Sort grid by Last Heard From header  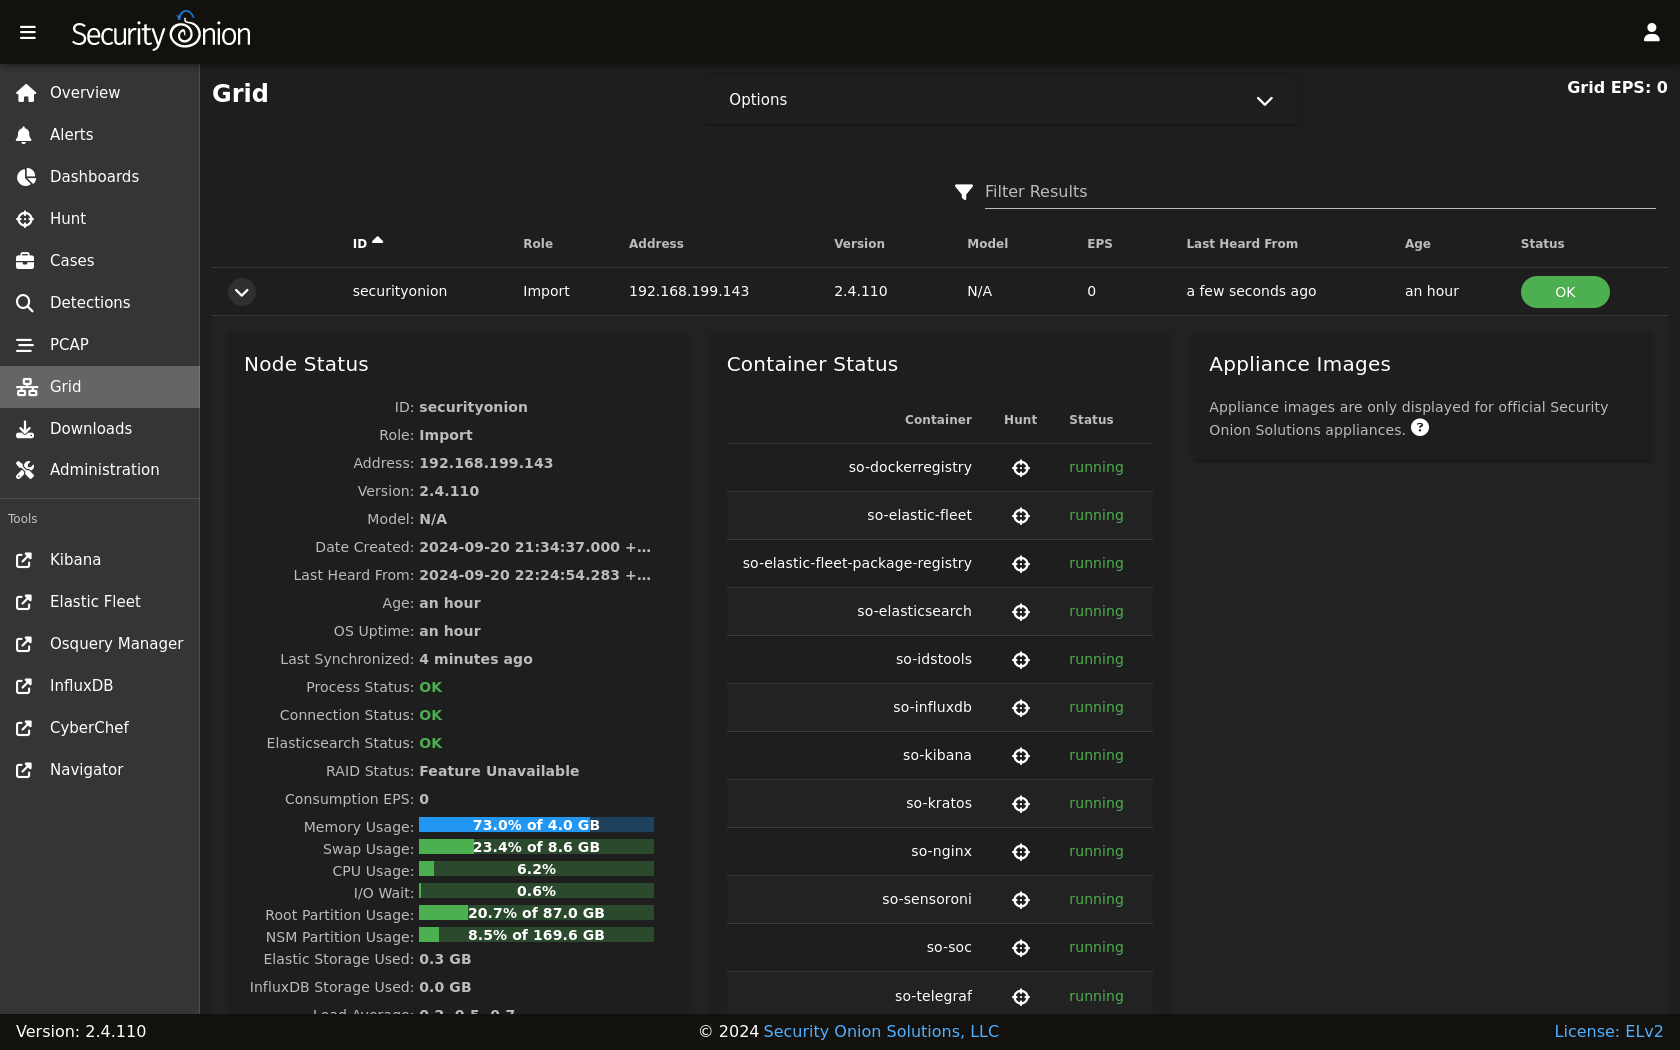tap(1242, 244)
